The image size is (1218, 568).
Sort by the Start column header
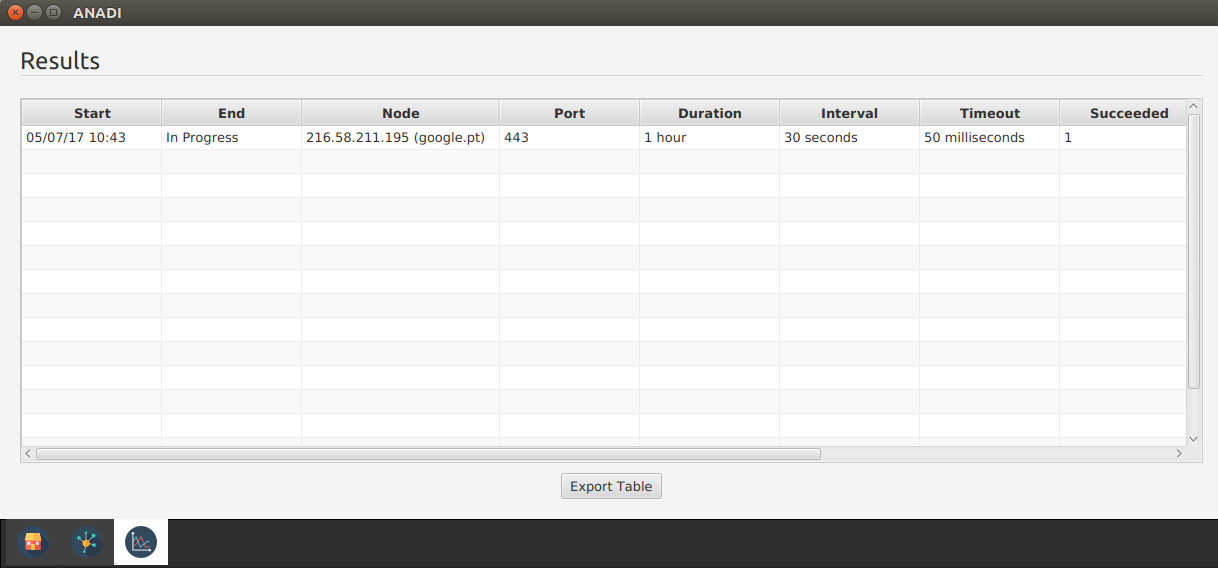[x=92, y=113]
